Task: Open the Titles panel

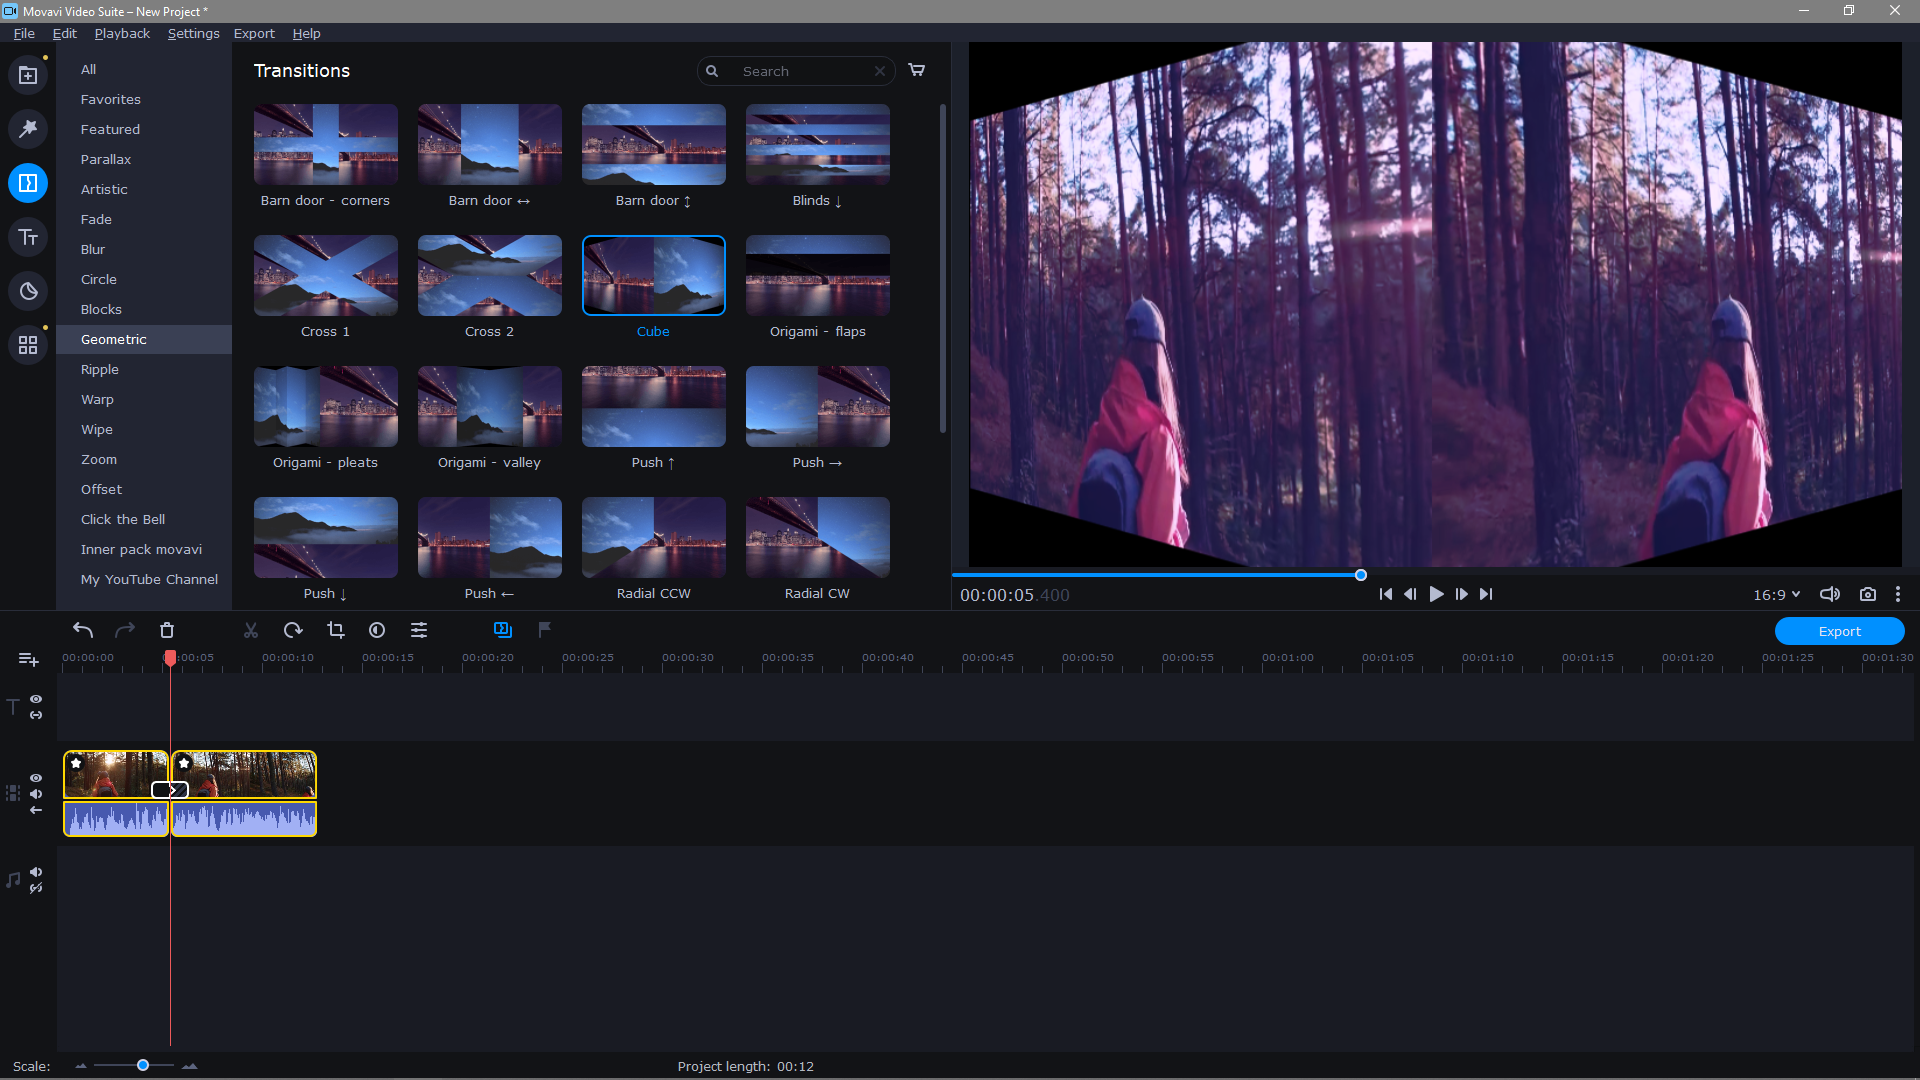Action: click(27, 237)
